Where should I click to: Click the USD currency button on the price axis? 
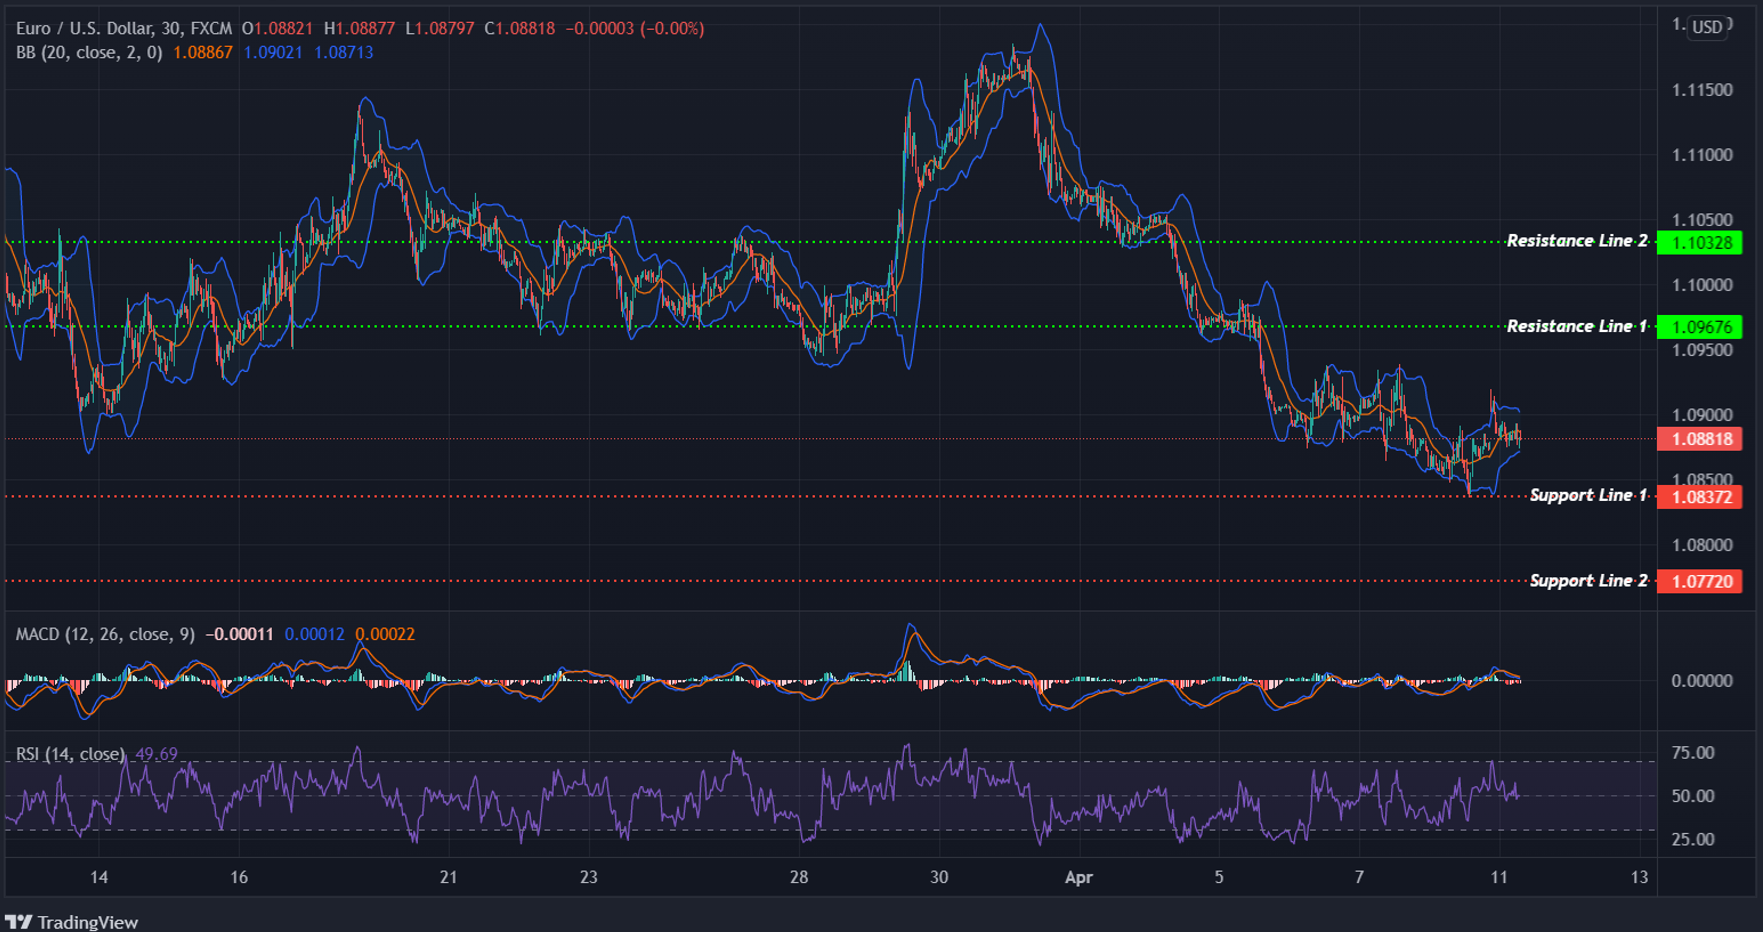(x=1709, y=27)
